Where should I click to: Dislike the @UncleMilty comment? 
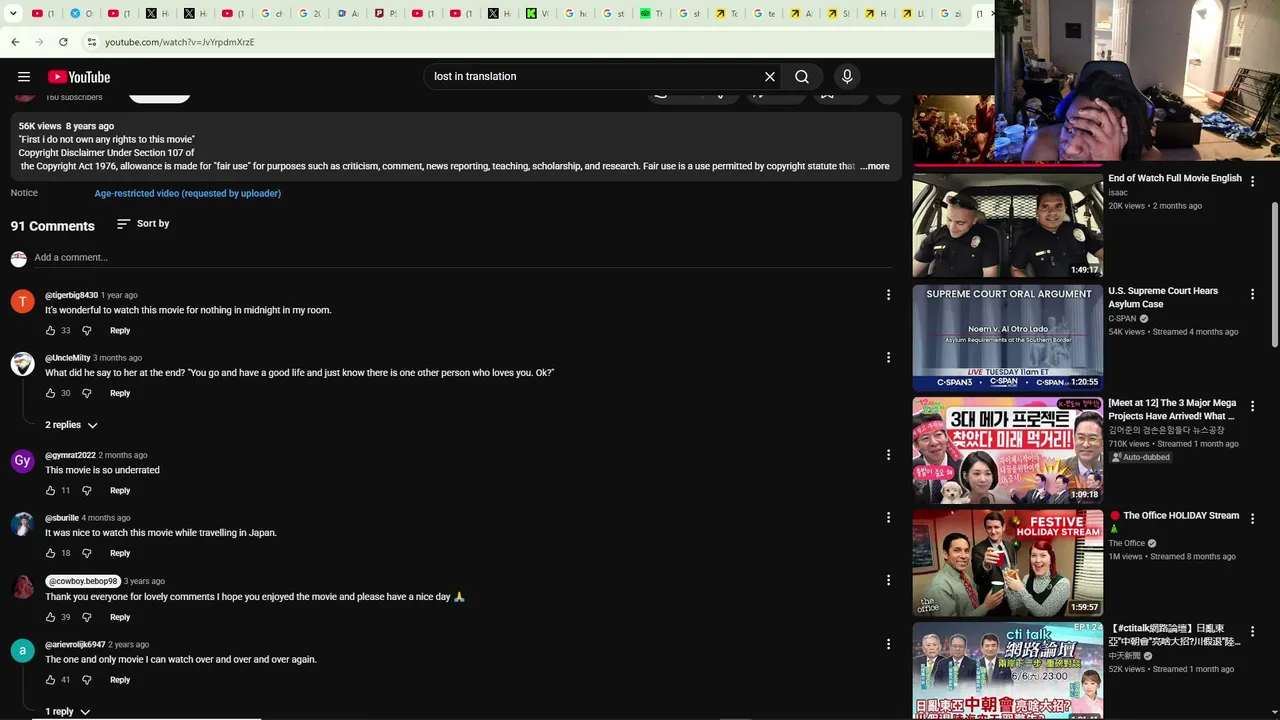87,394
